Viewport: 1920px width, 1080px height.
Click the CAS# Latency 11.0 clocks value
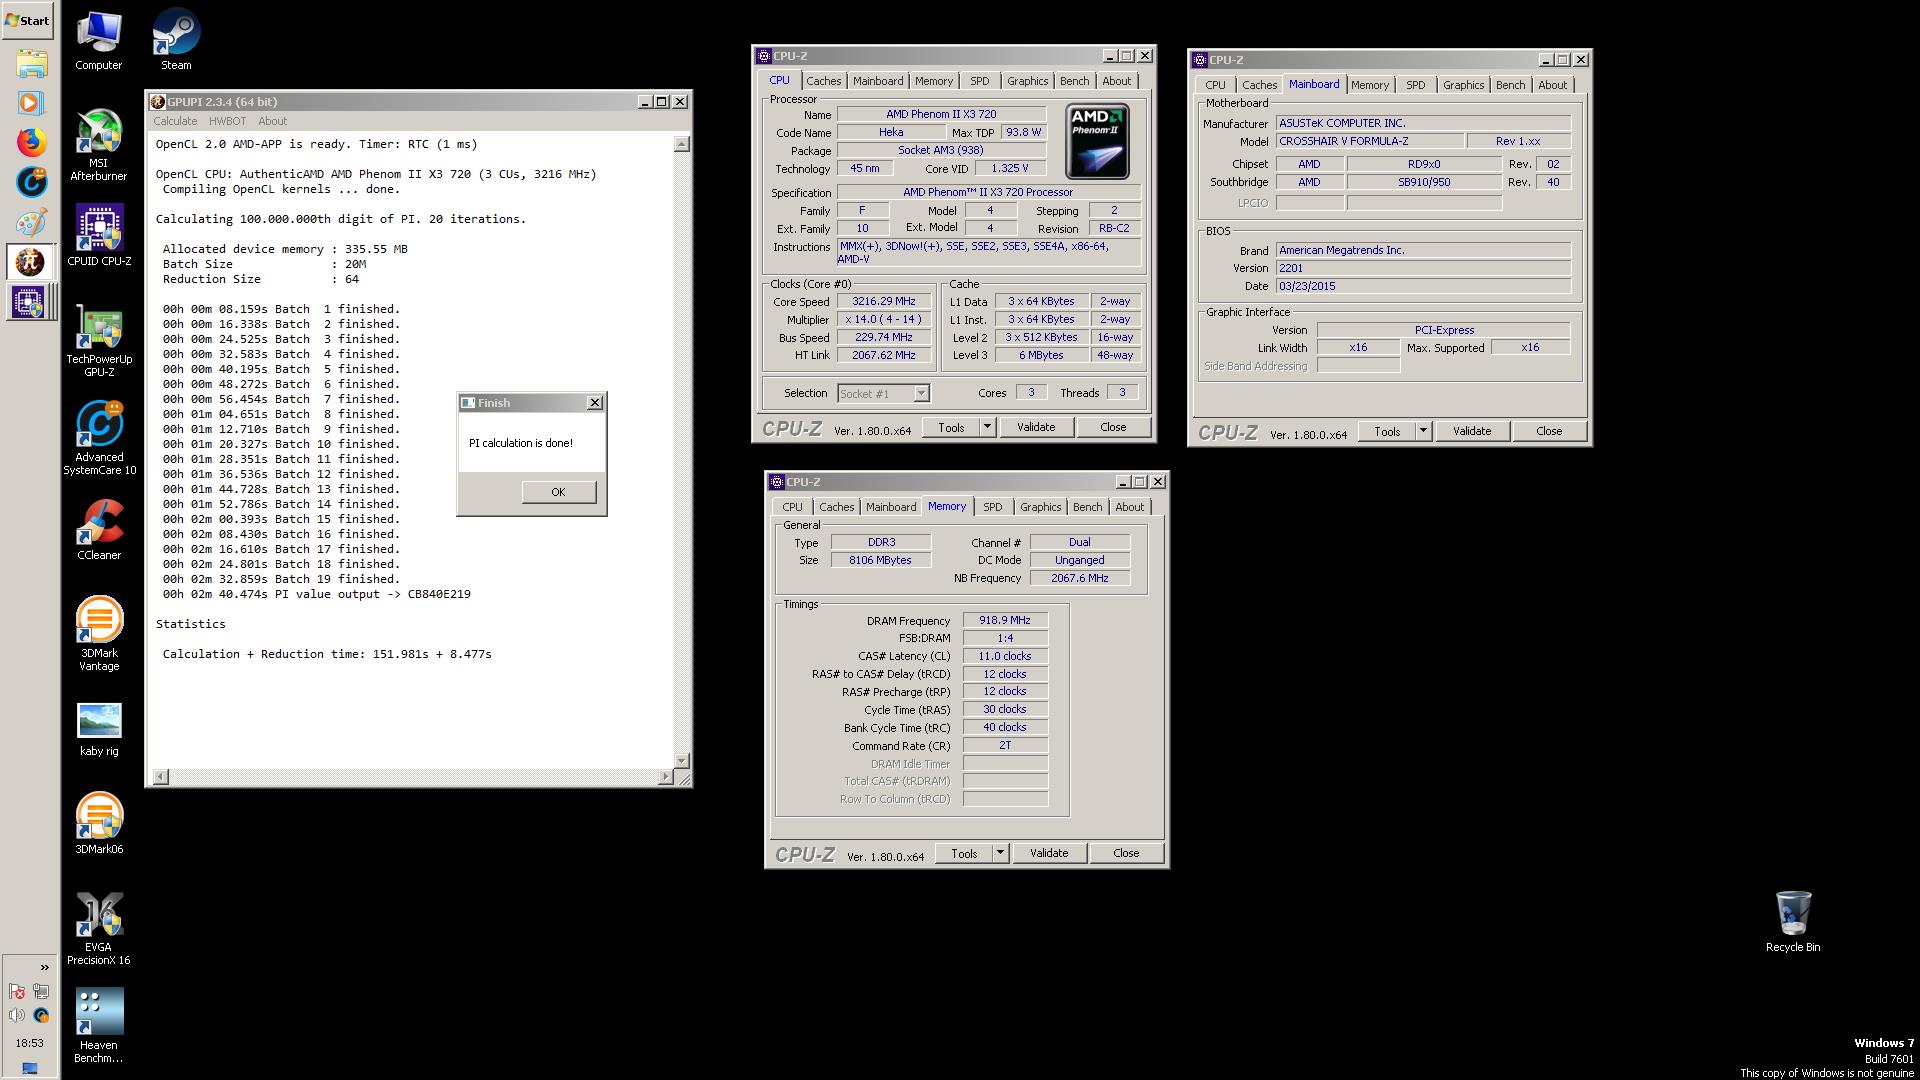point(1005,656)
